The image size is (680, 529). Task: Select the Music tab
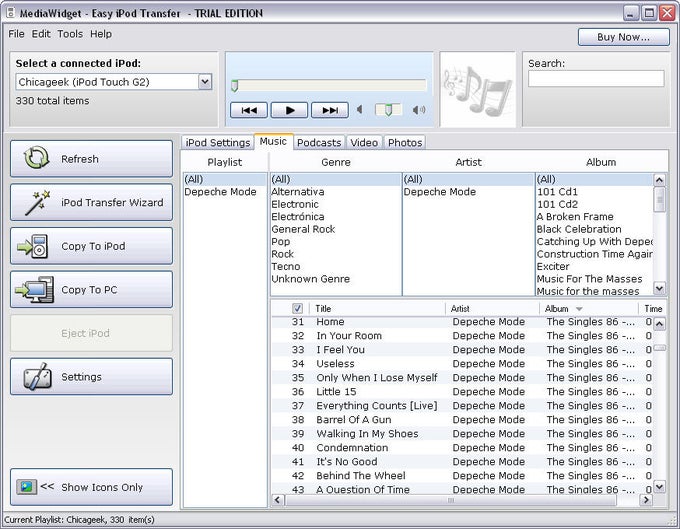click(x=273, y=141)
